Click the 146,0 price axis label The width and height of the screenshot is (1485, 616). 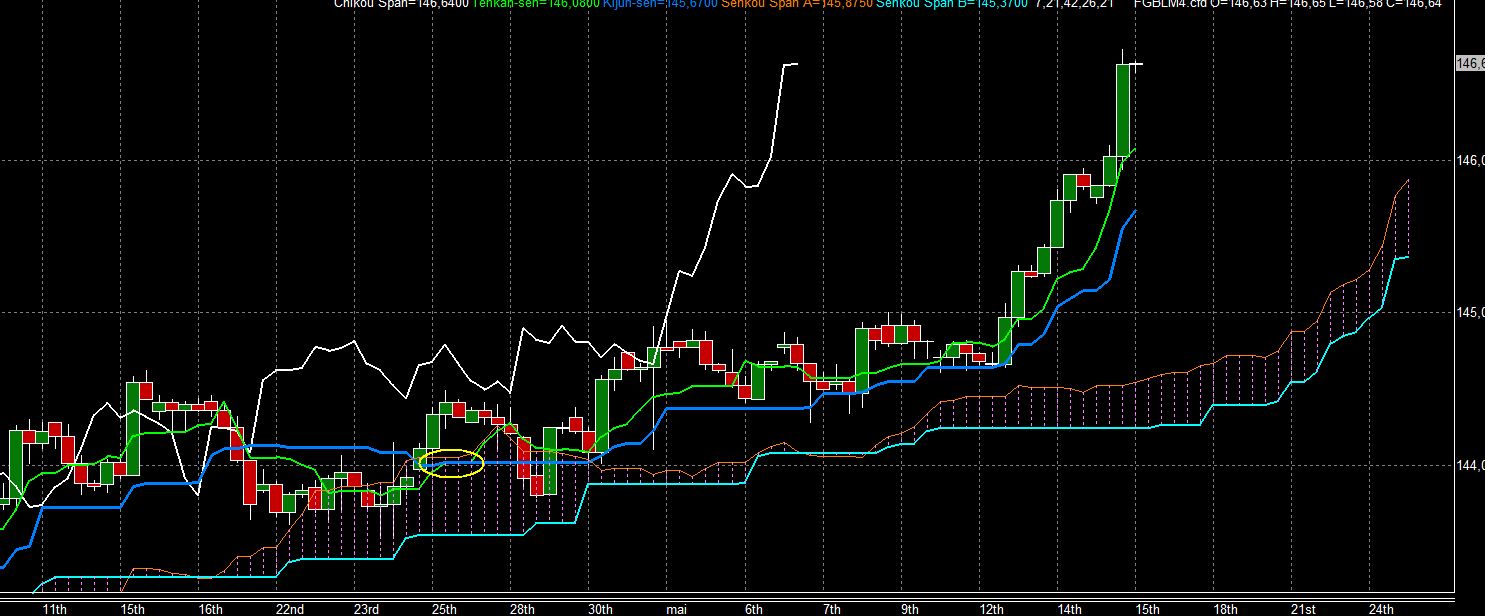[x=1471, y=160]
